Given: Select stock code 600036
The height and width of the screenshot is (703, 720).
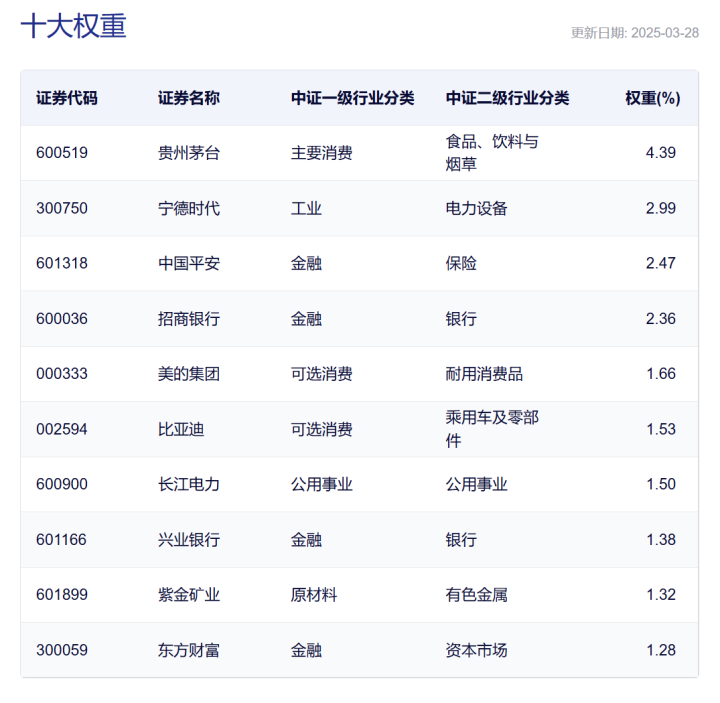Looking at the screenshot, I should [x=62, y=319].
